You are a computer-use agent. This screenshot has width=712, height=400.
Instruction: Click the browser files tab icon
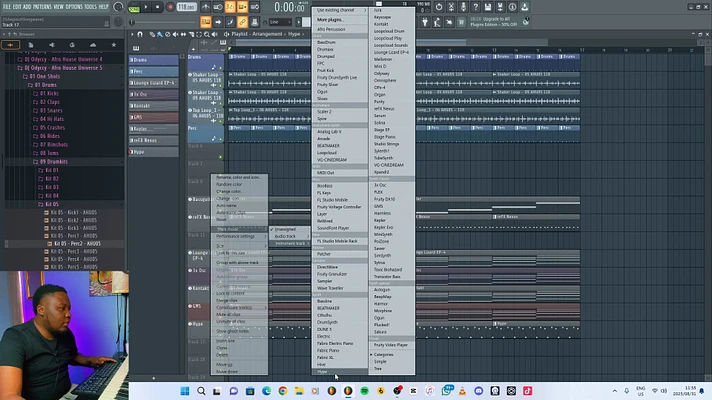click(x=31, y=45)
